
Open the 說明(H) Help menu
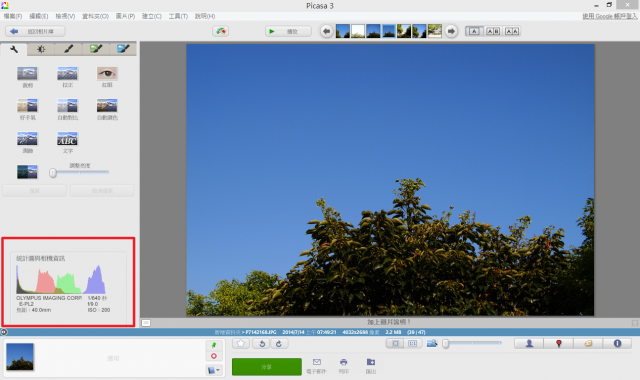tap(205, 16)
